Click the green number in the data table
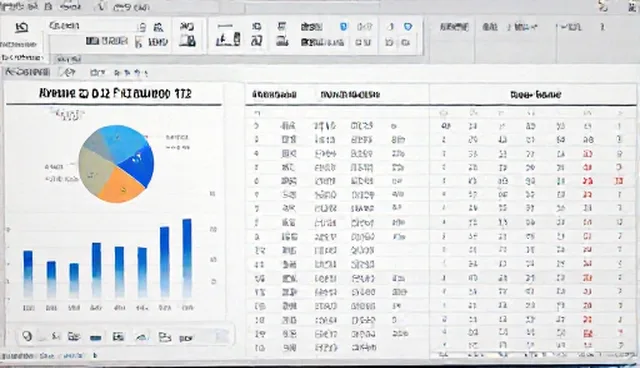Screen dimensions: 640x368 pos(561,181)
